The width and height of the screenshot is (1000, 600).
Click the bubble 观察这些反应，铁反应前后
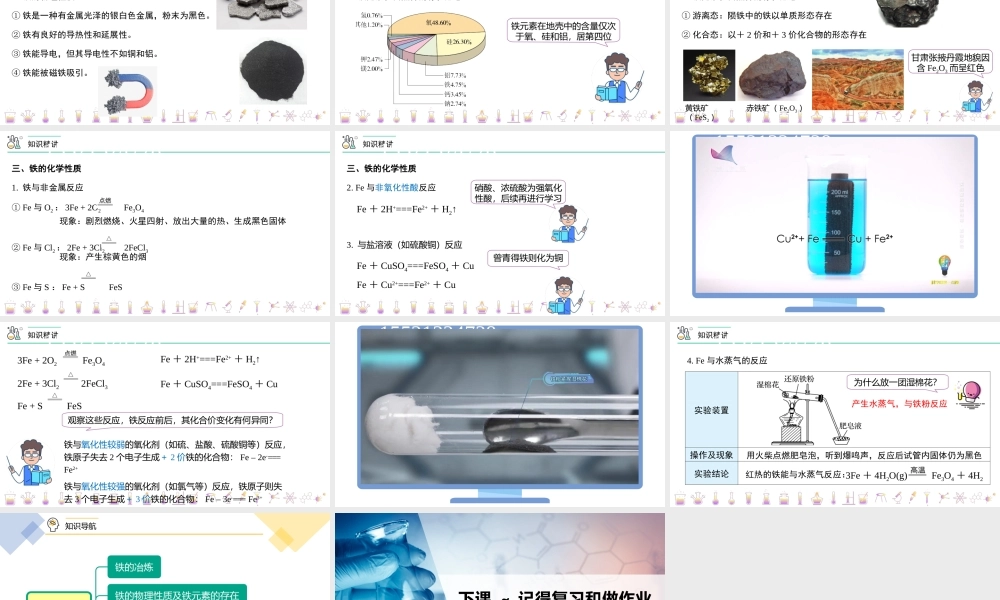click(x=171, y=420)
